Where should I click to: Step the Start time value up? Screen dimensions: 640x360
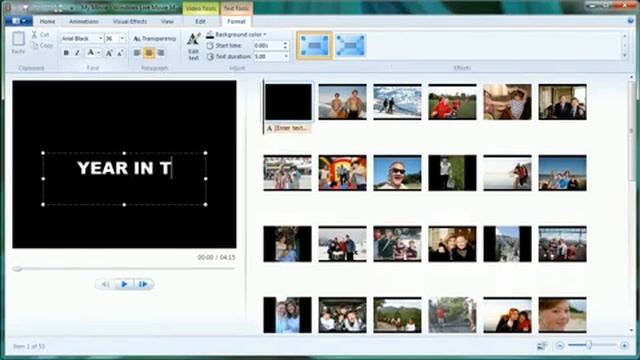[285, 43]
